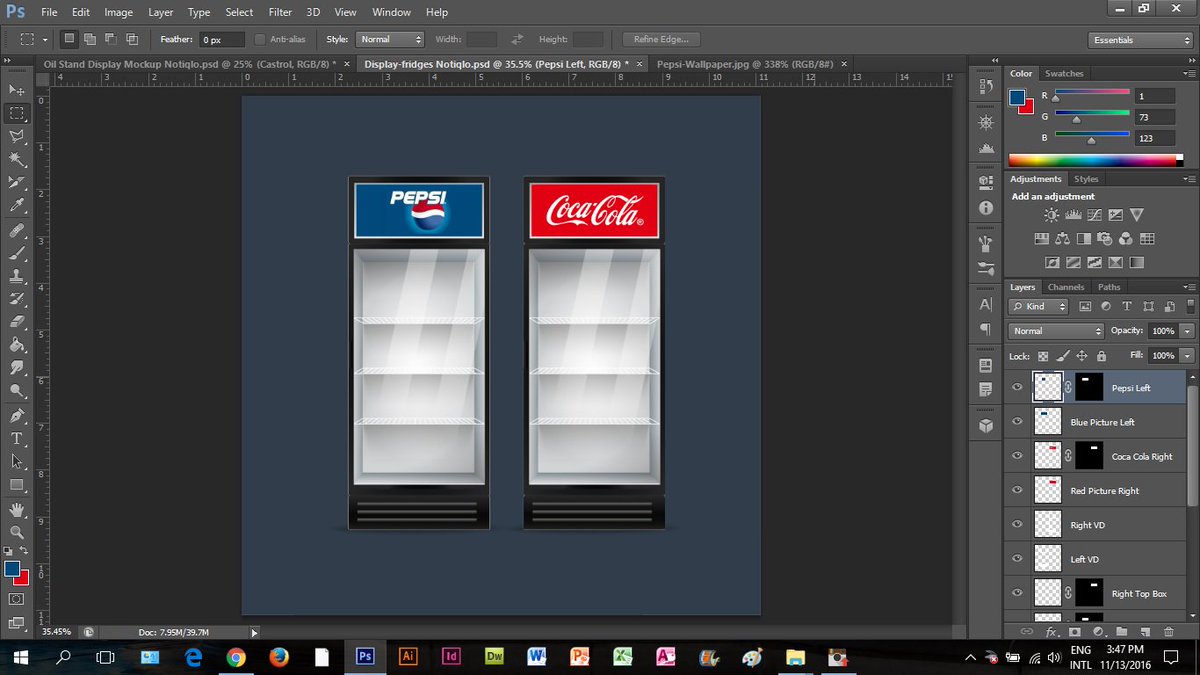Open the Filter menu
This screenshot has height=675, width=1200.
pos(280,12)
